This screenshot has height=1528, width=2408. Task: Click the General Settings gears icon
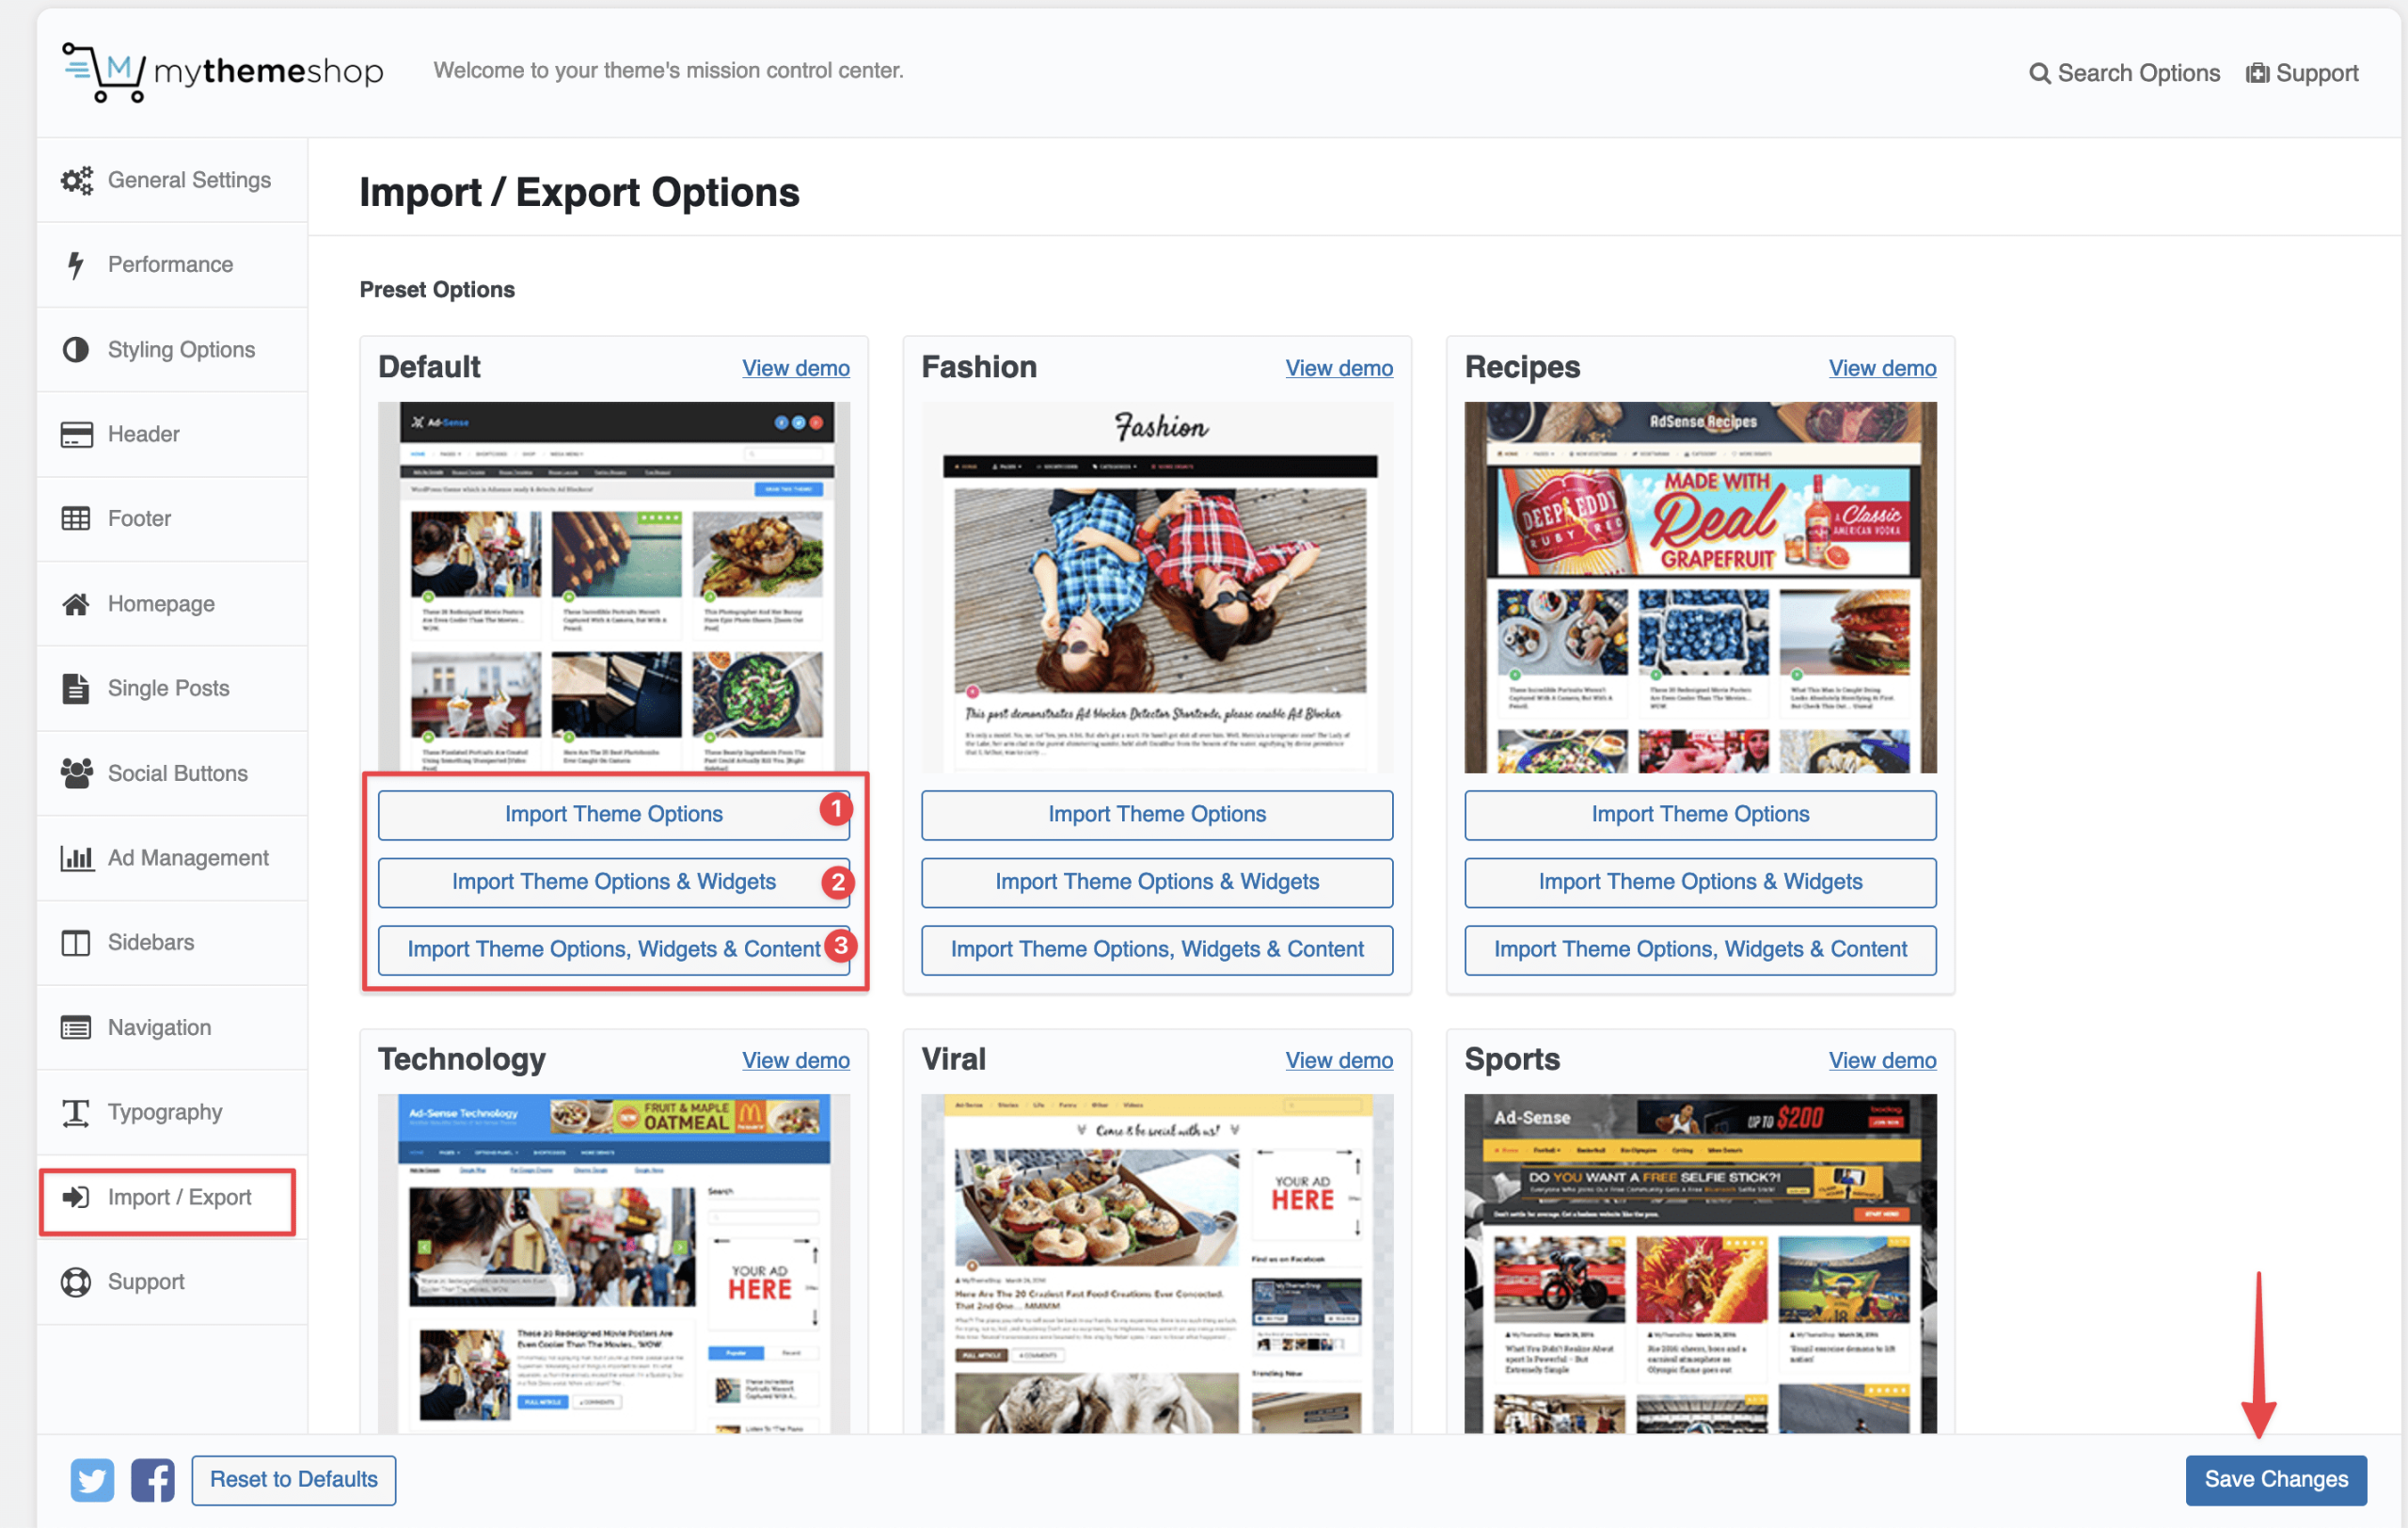[76, 180]
